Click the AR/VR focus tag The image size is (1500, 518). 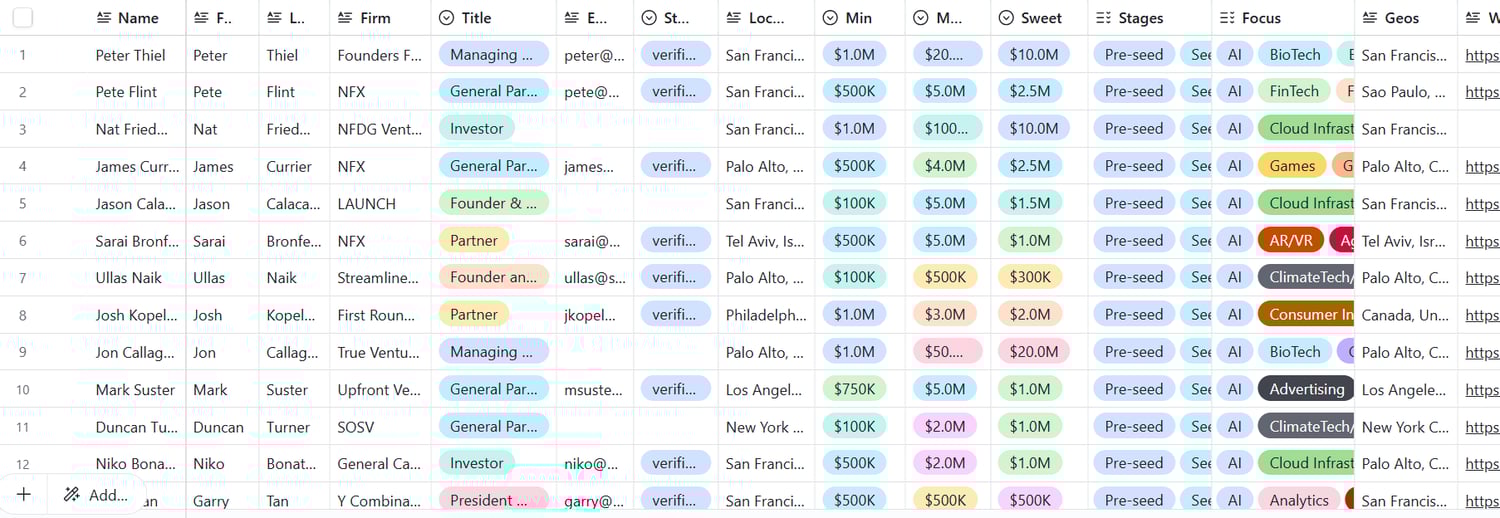tap(1290, 240)
